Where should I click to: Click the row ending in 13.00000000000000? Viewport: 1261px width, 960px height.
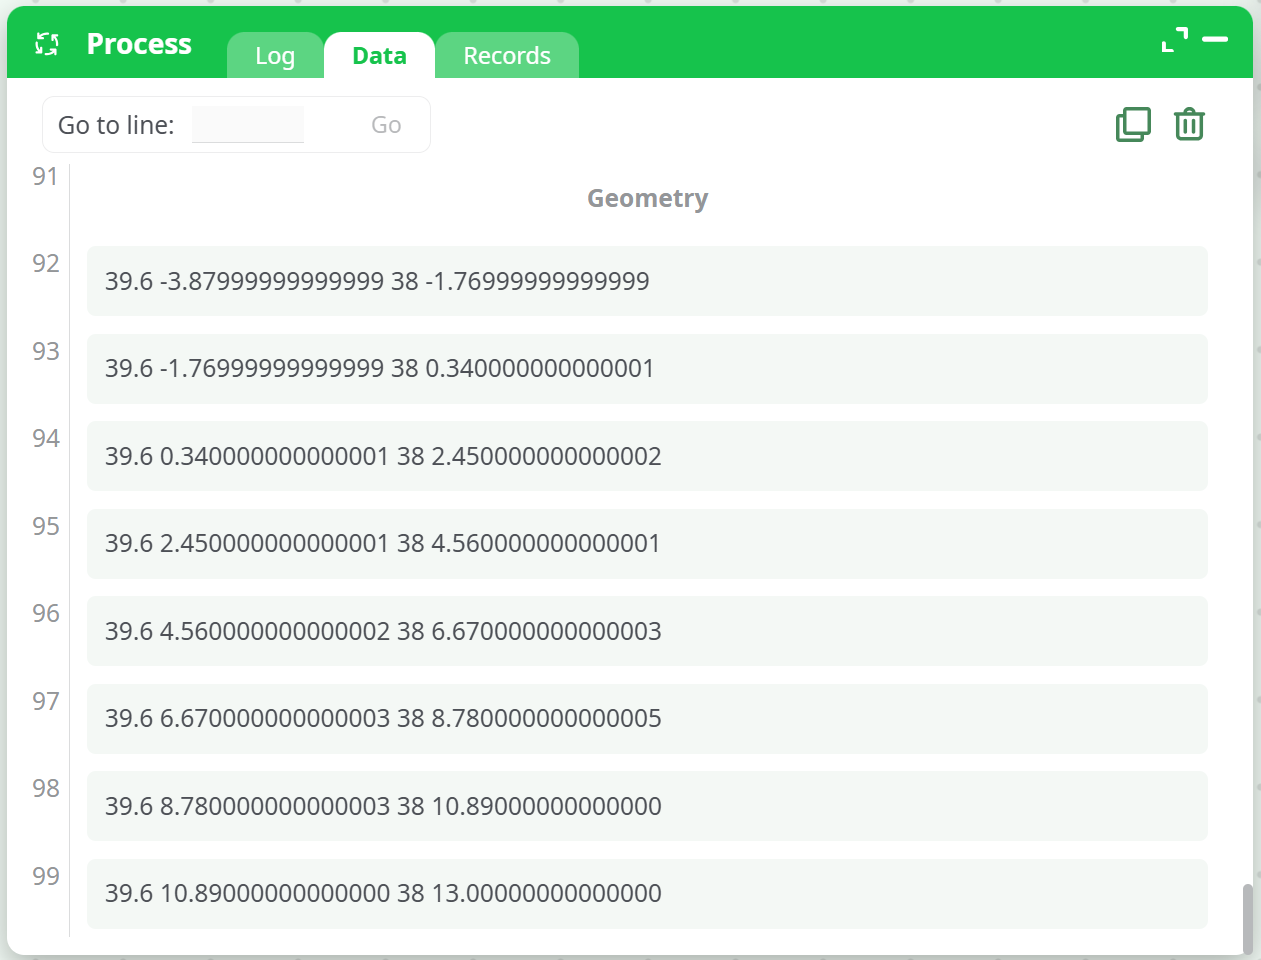[x=647, y=894]
